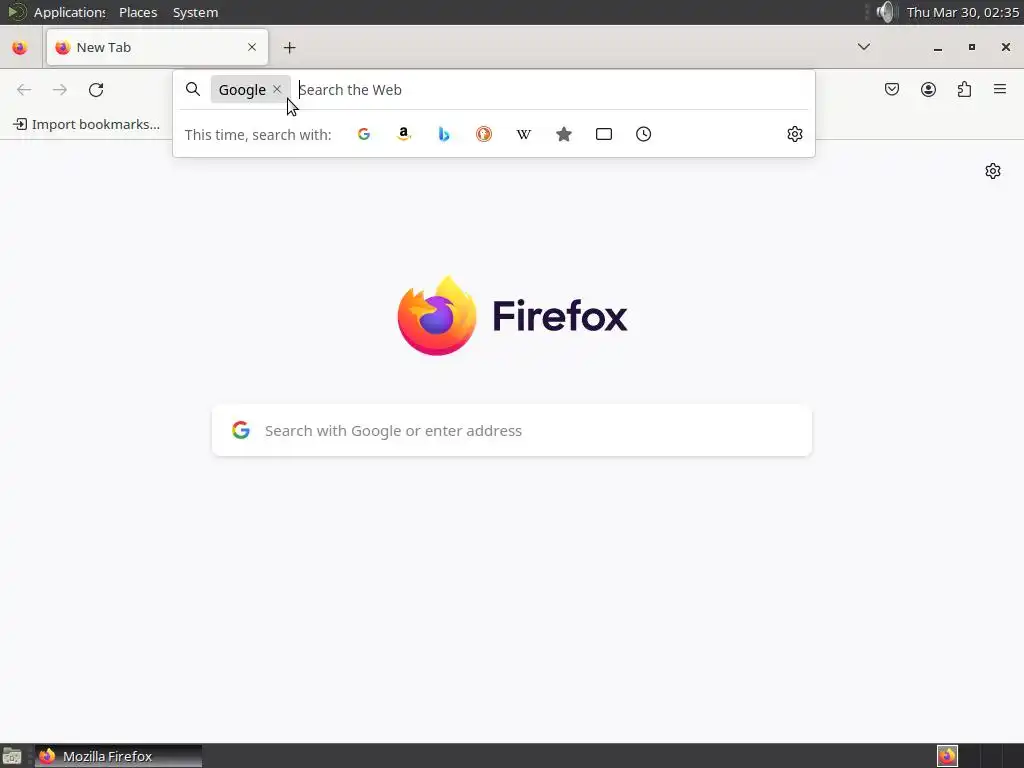Minimize the Firefox window
This screenshot has height=768, width=1024.
click(x=938, y=48)
